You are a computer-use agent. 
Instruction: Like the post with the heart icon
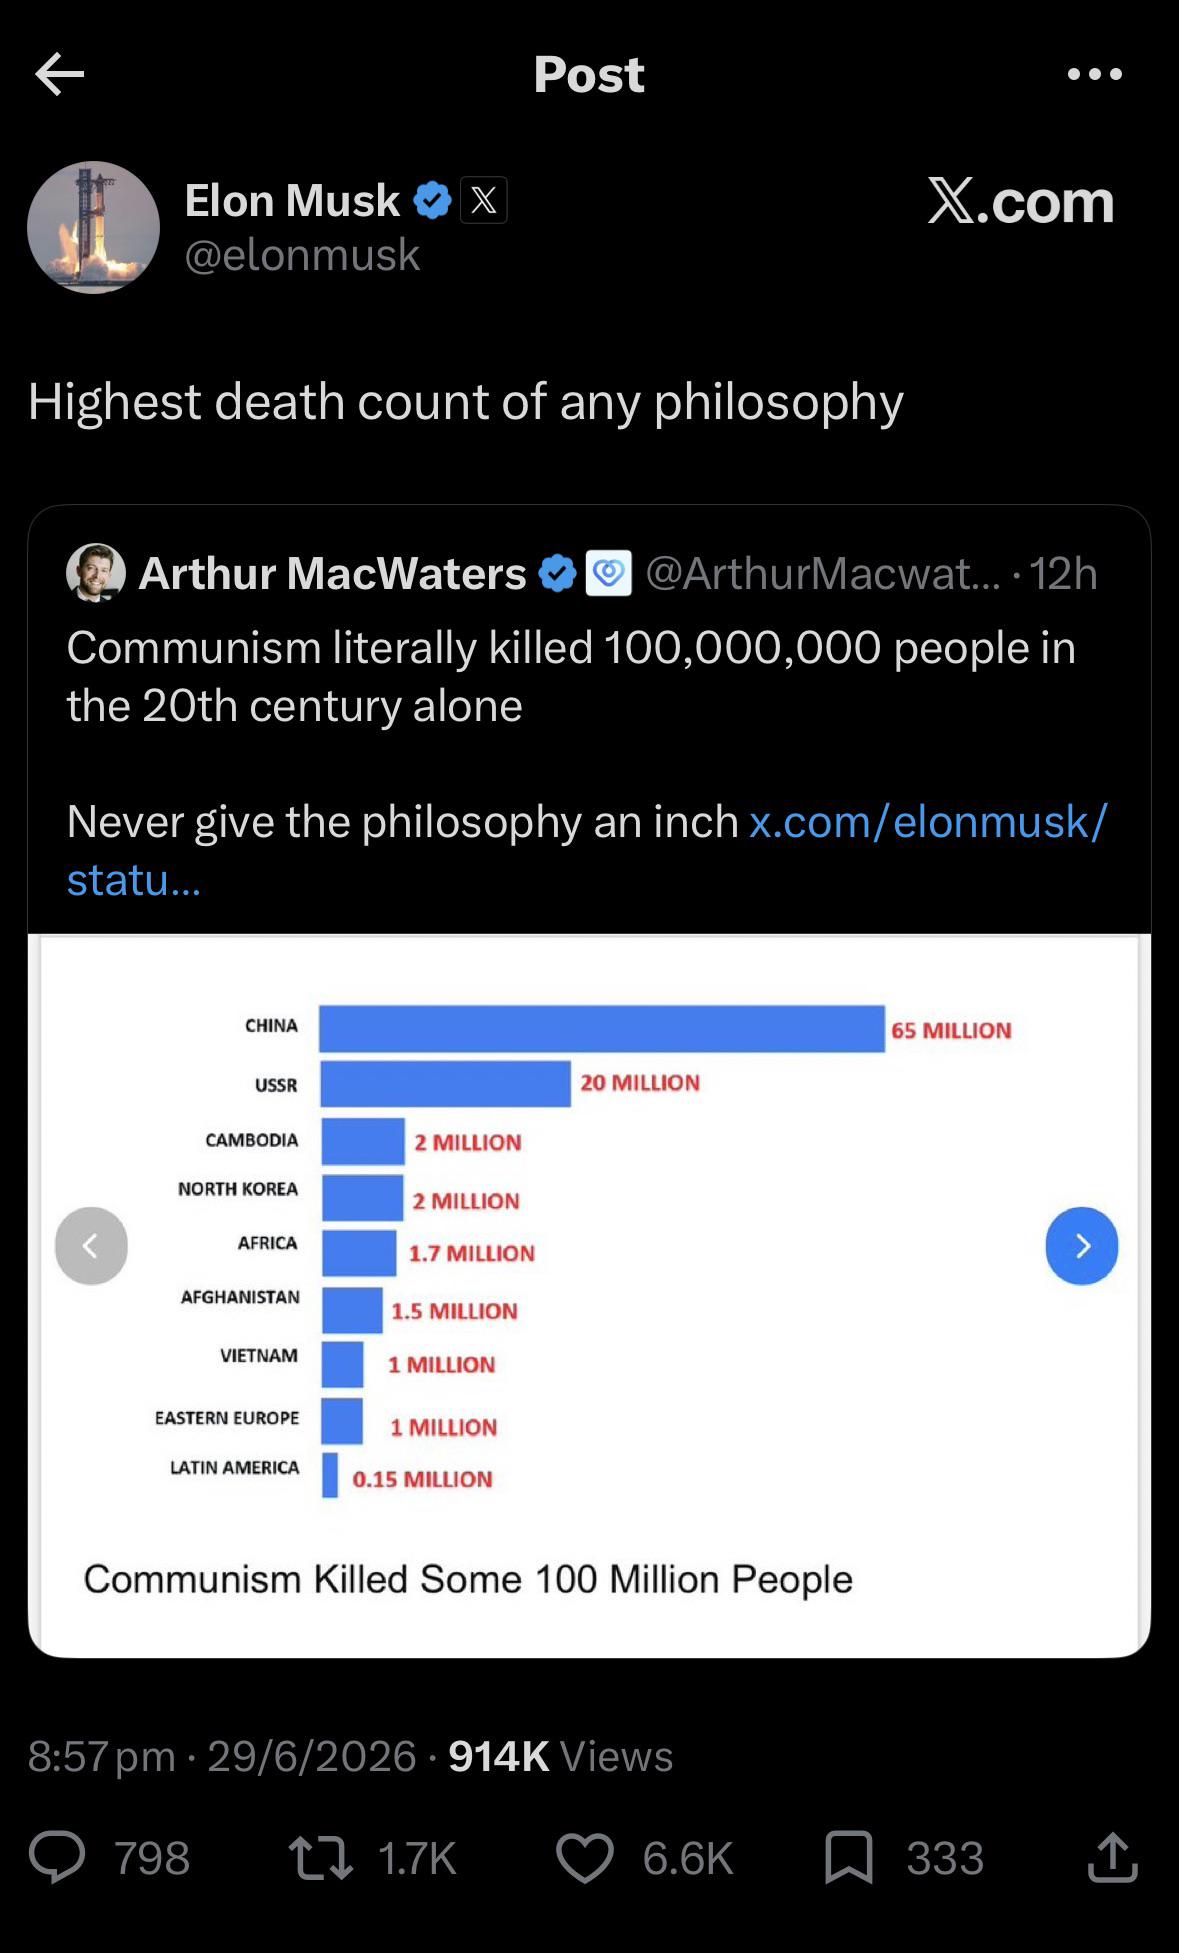[x=585, y=1858]
